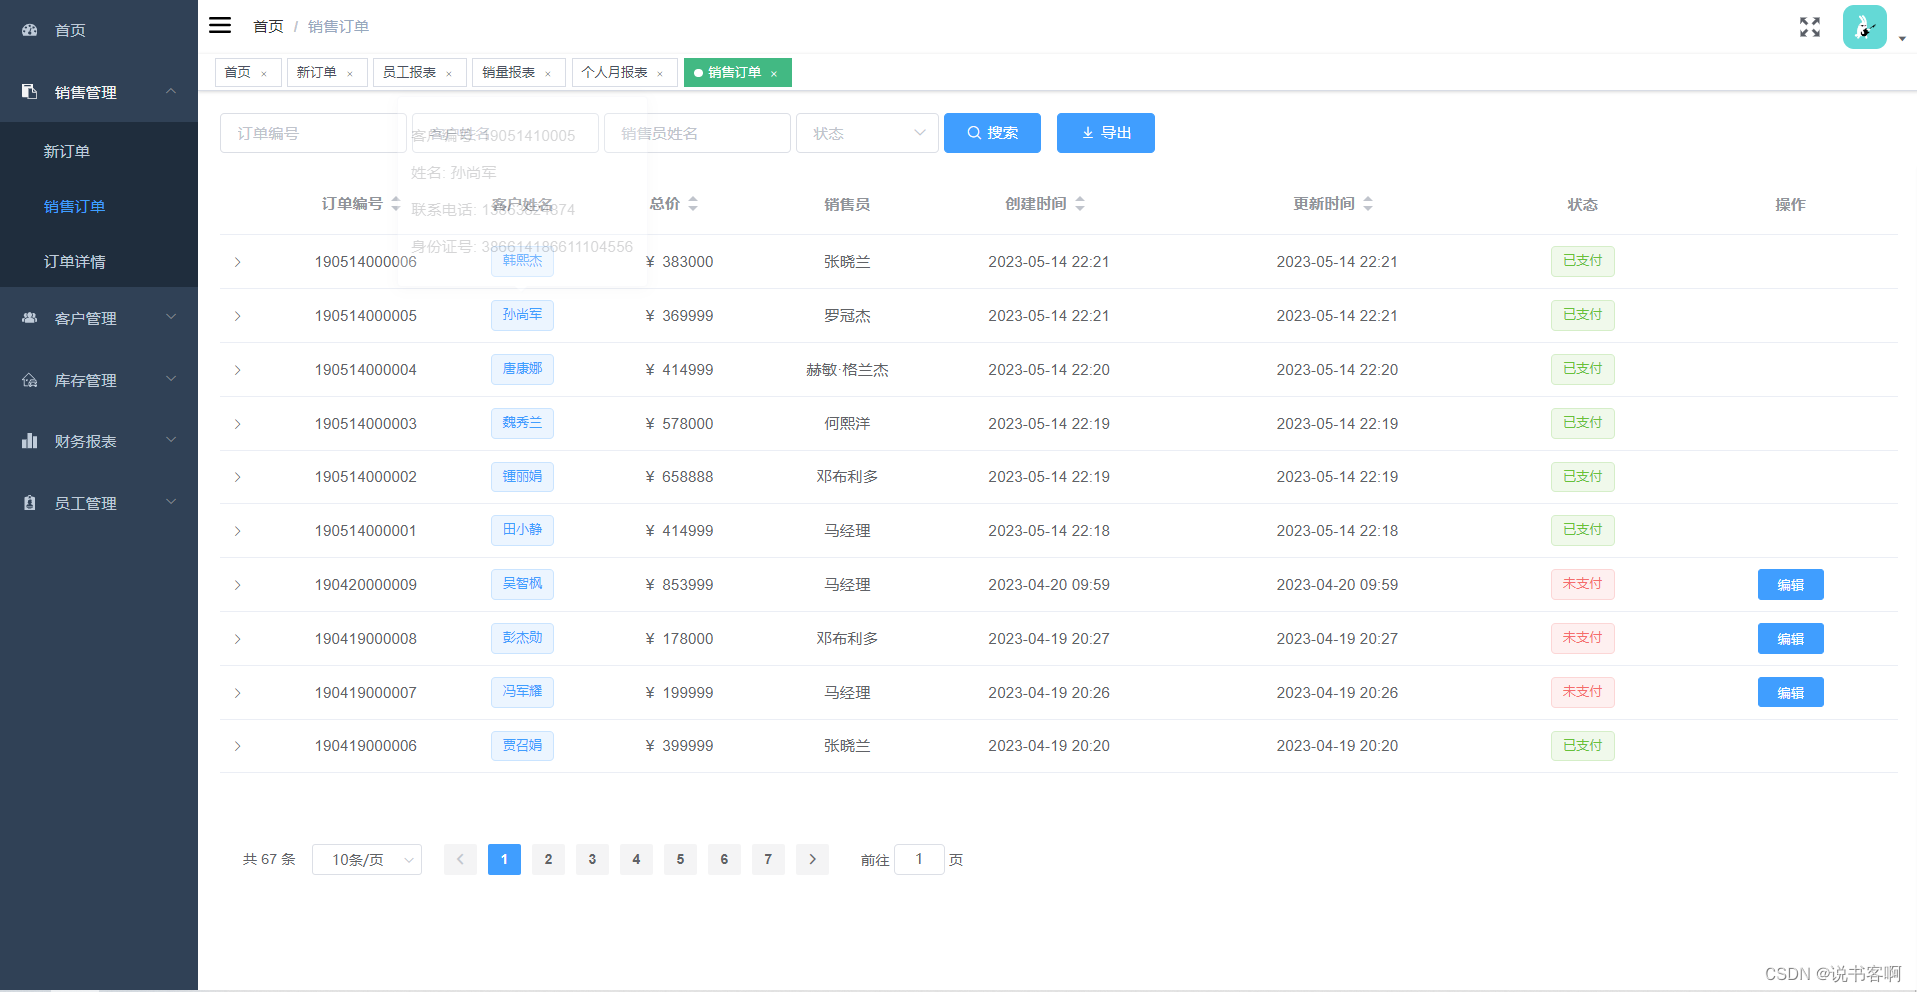
Task: Expand the 财务报表 sidebar menu
Action: (x=171, y=440)
